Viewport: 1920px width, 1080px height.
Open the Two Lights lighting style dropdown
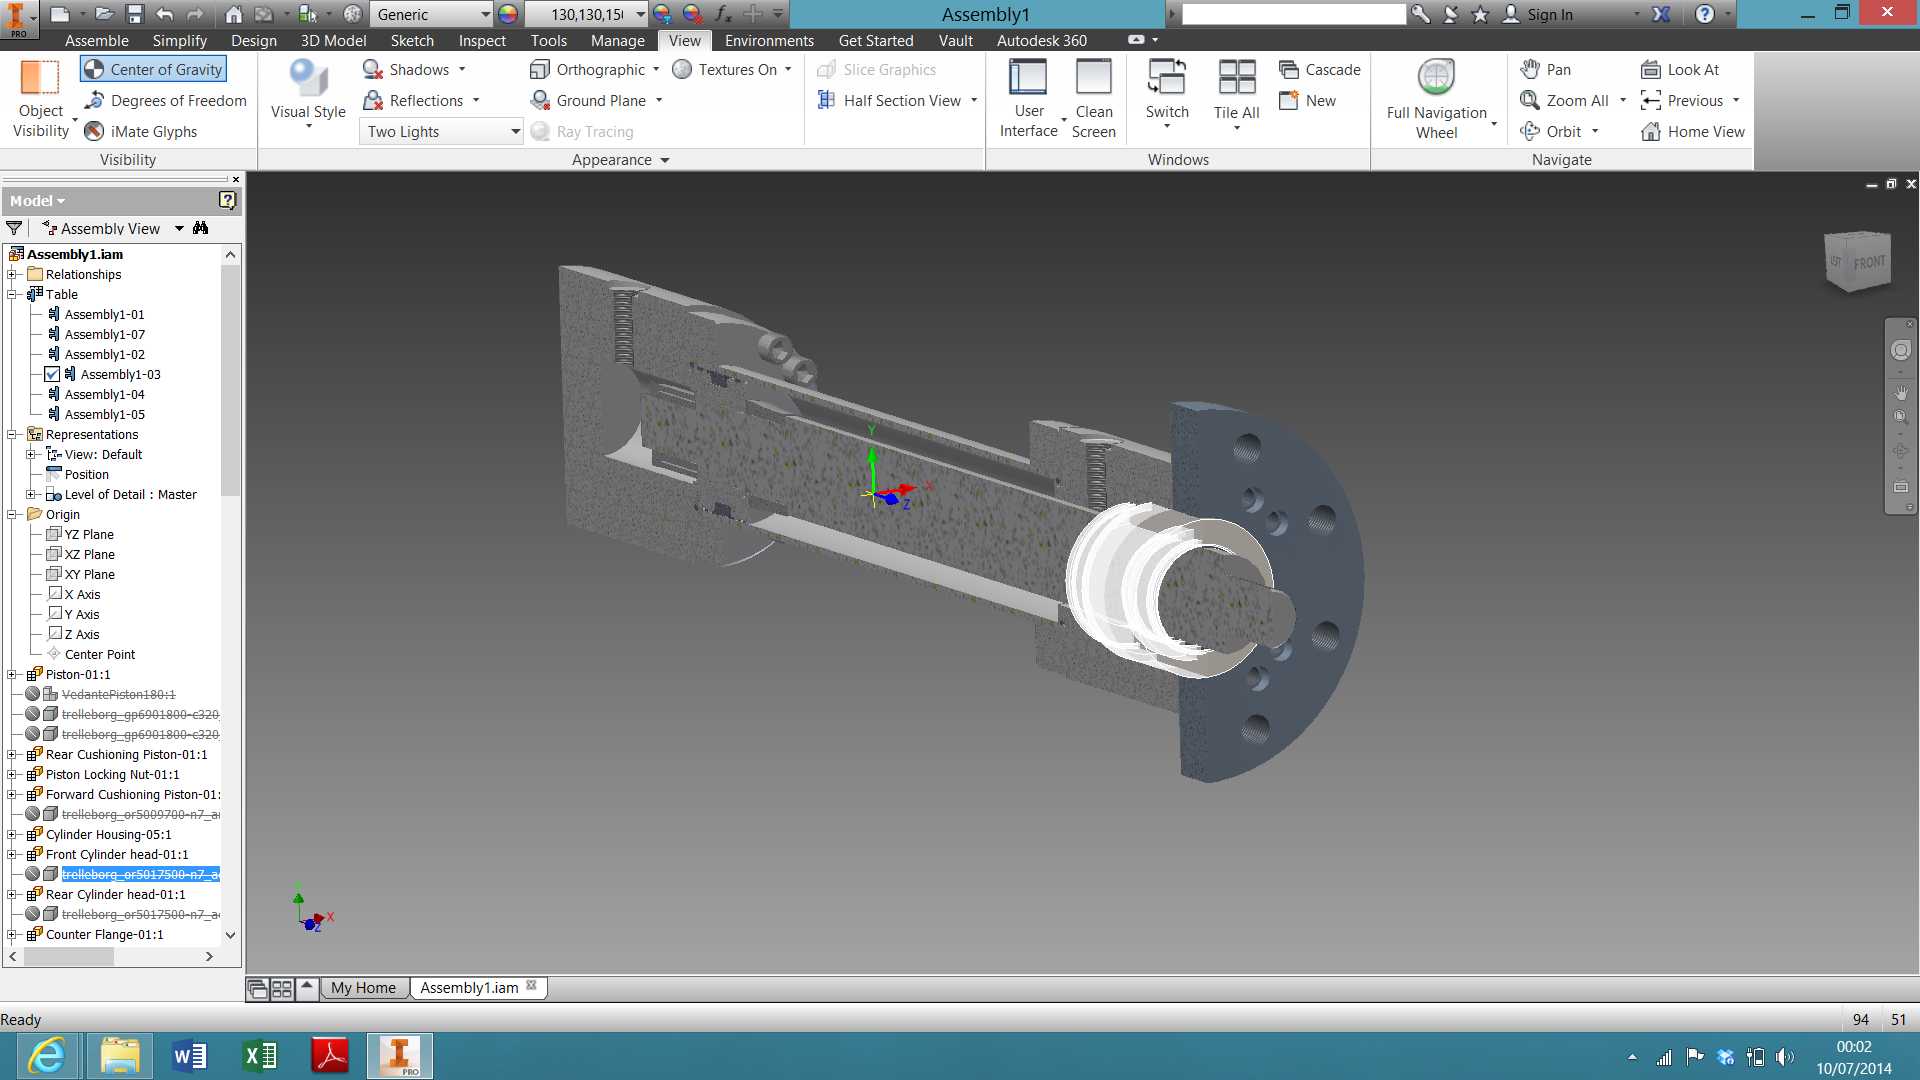point(441,131)
